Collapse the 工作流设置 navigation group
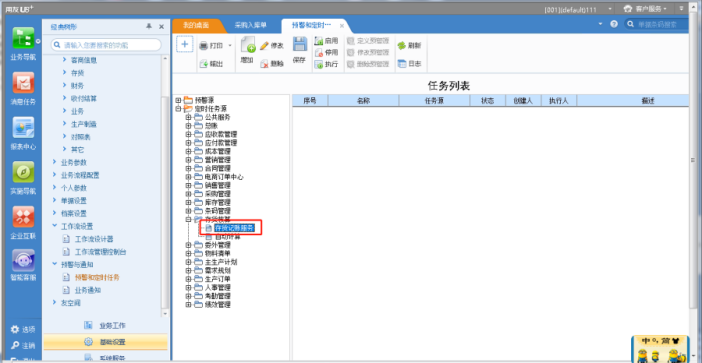This screenshot has height=363, width=702. tap(54, 226)
